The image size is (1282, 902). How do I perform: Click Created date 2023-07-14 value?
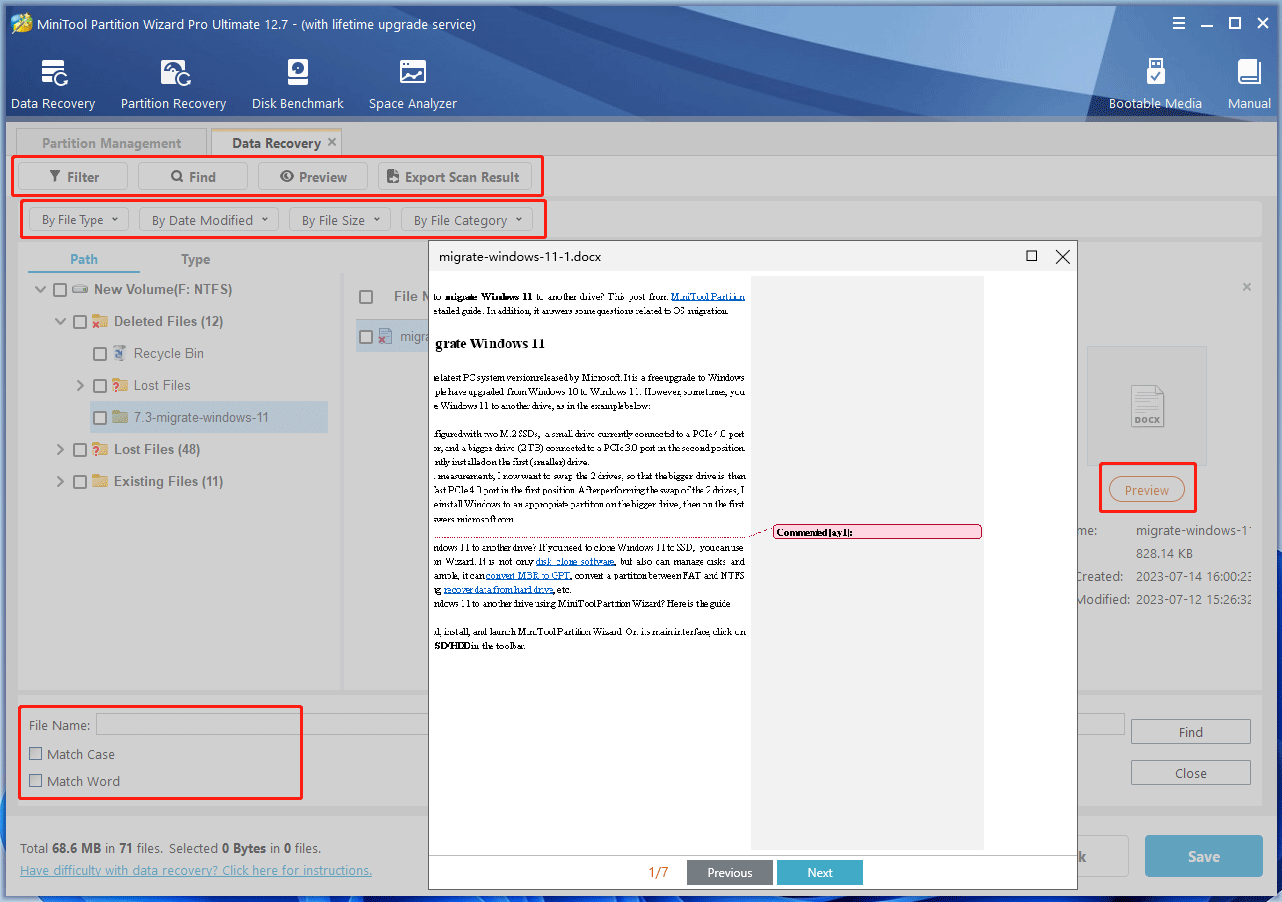tap(1194, 576)
